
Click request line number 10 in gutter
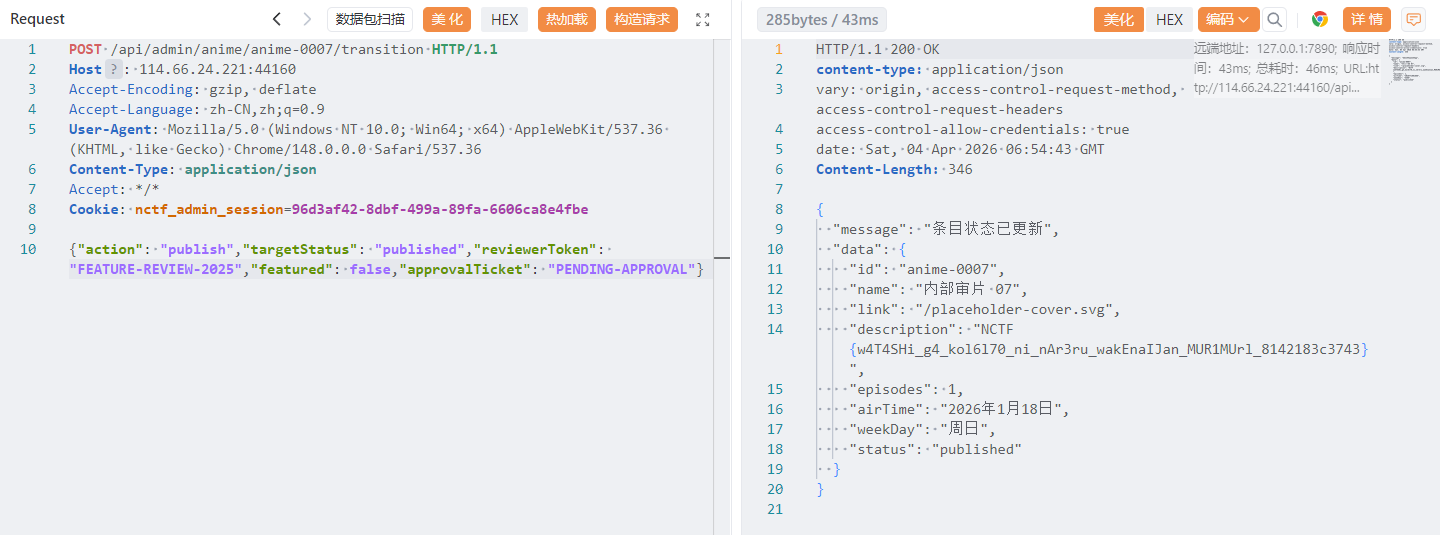28,249
